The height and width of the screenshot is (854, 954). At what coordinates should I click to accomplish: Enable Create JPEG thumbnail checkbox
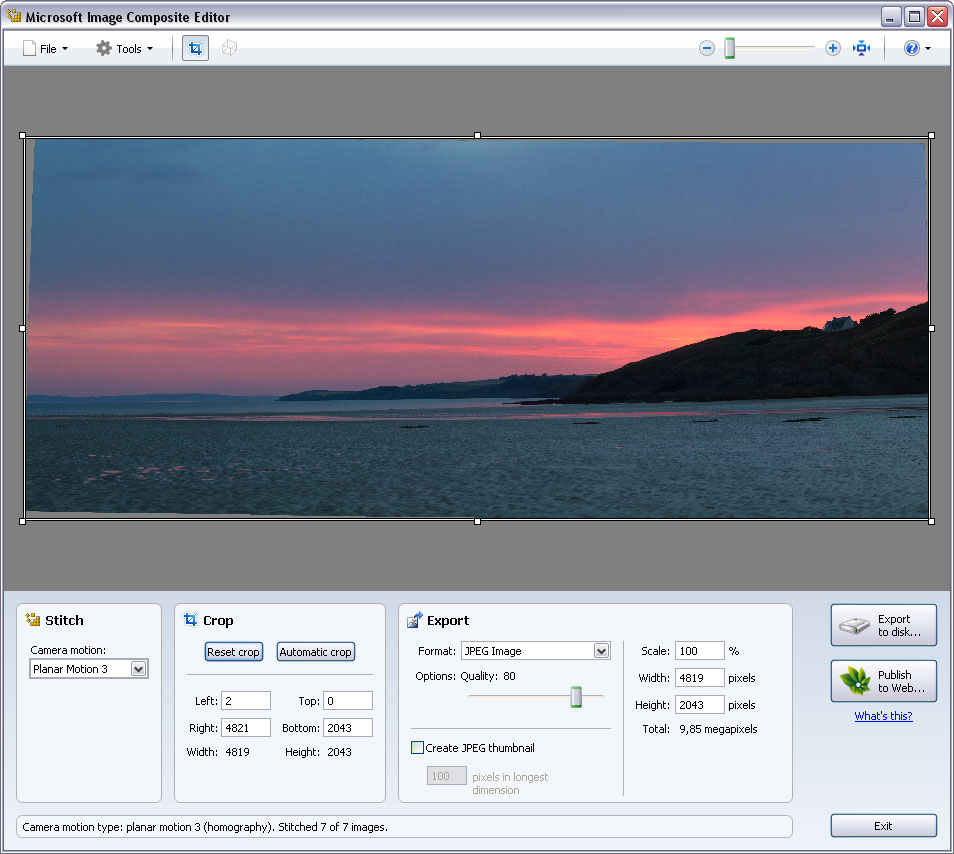[418, 747]
